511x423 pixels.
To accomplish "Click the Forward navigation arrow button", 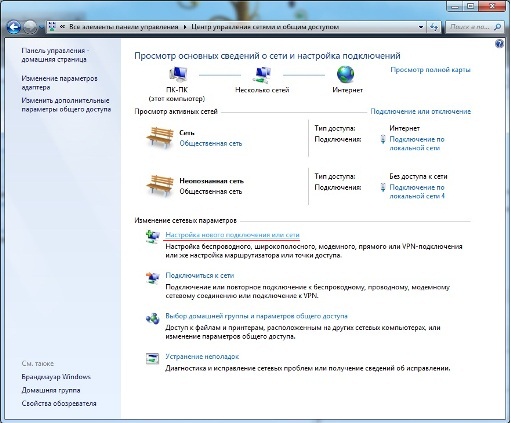I will pos(30,27).
